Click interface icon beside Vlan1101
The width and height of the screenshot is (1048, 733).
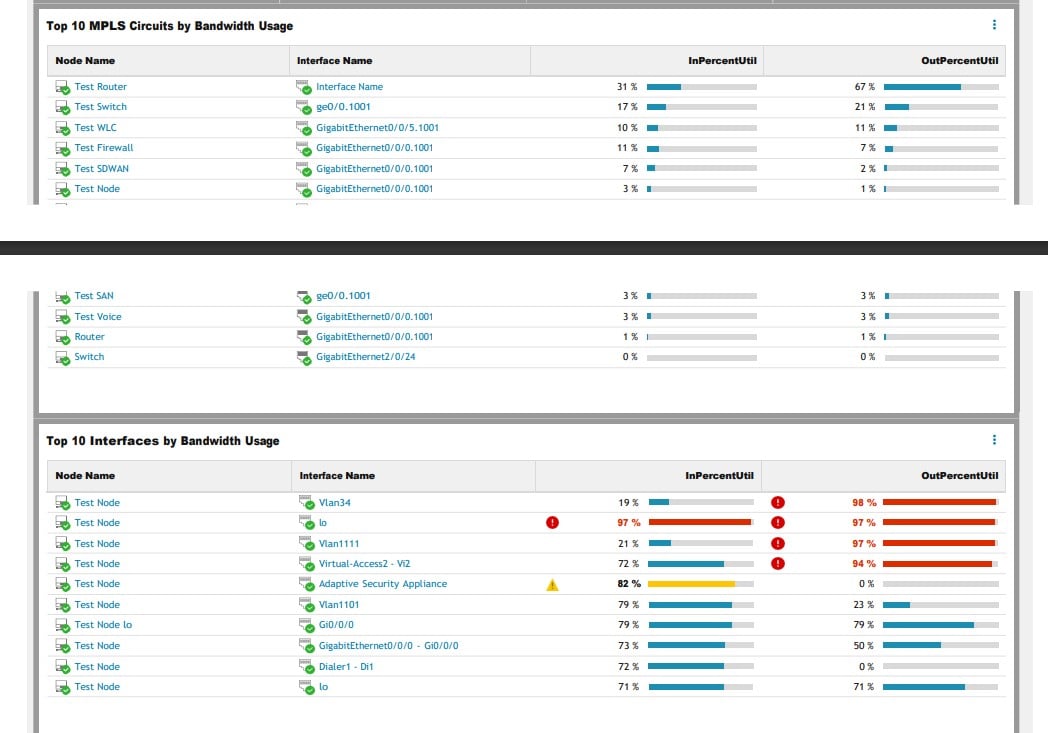[306, 605]
